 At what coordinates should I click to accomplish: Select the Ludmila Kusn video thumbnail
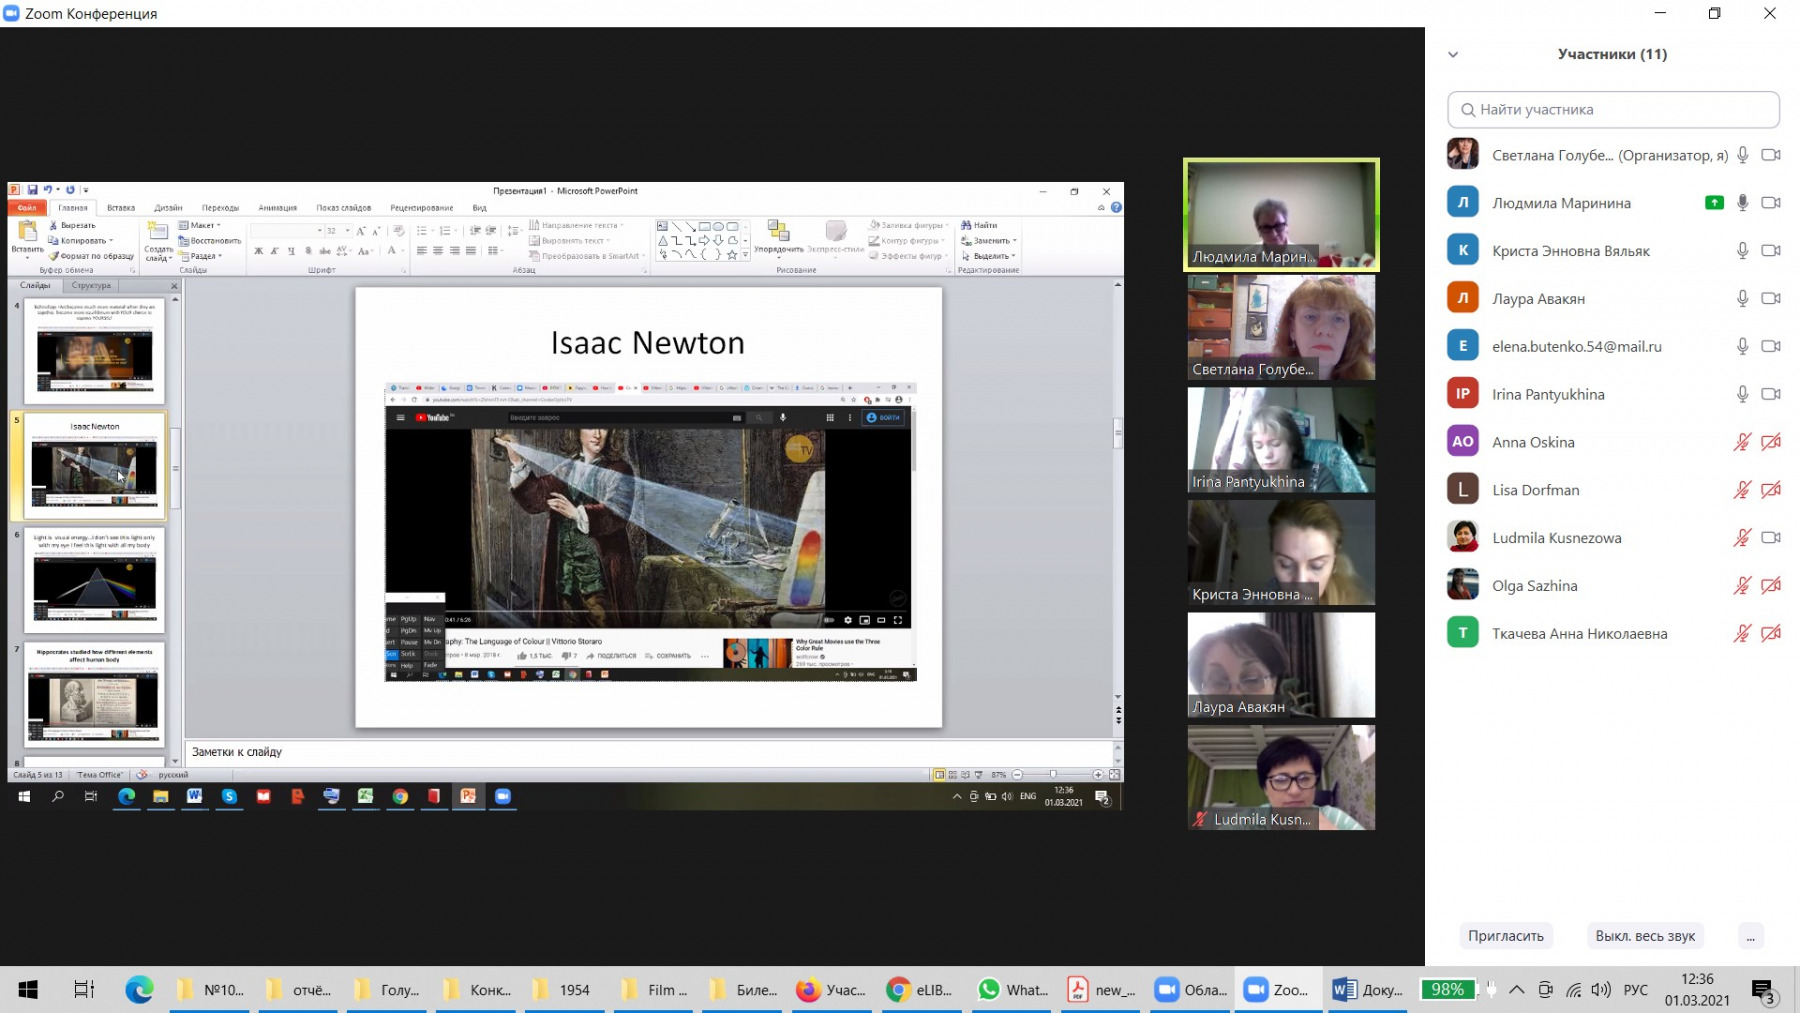pos(1281,778)
